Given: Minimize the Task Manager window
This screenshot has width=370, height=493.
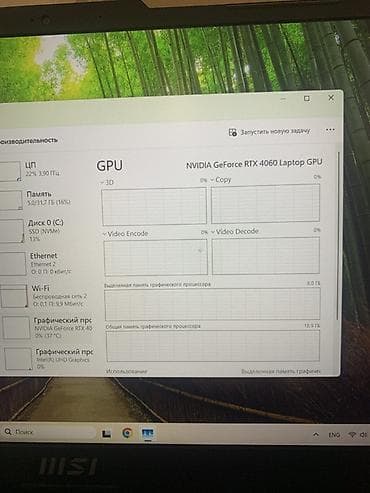Looking at the screenshot, I should 283,99.
